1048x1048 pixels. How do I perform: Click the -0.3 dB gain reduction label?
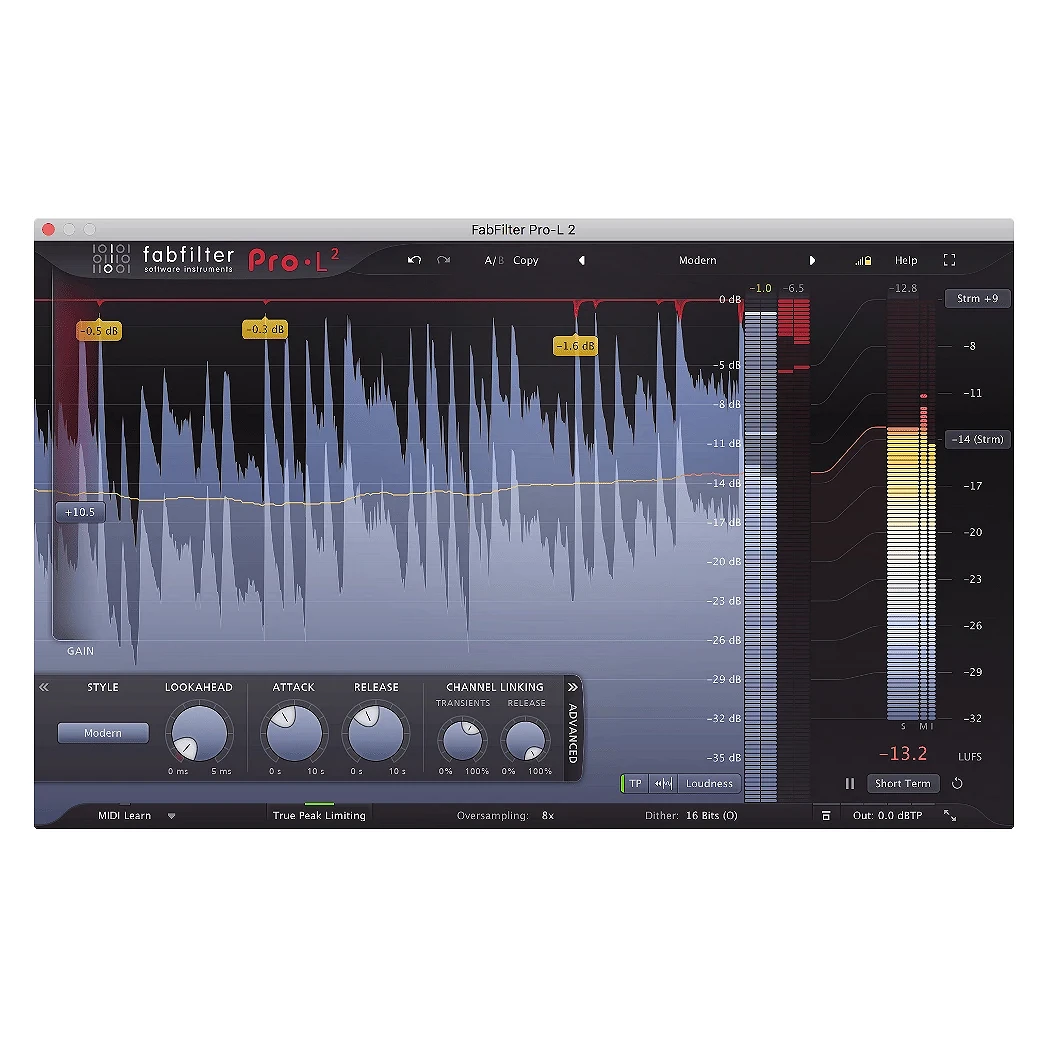click(265, 329)
